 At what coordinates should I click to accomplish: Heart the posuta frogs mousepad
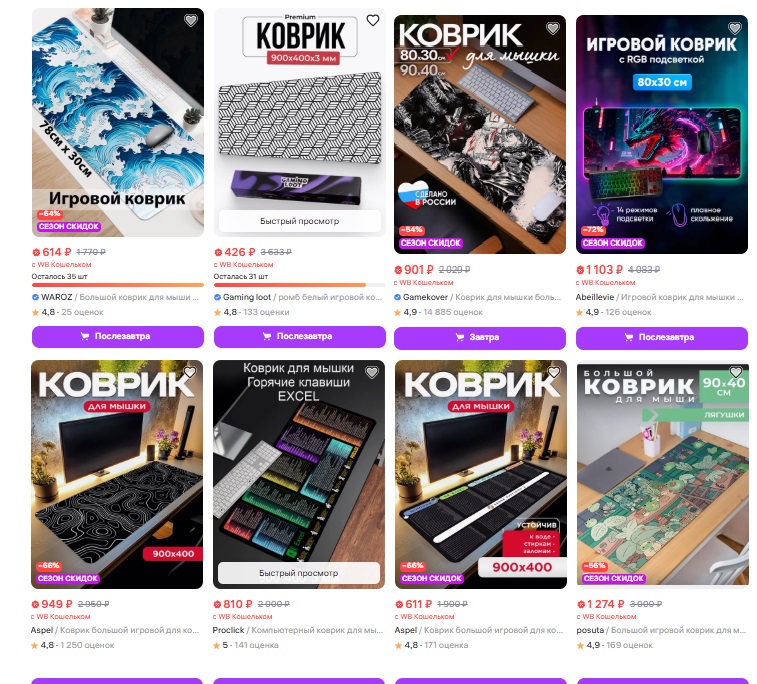(x=736, y=372)
